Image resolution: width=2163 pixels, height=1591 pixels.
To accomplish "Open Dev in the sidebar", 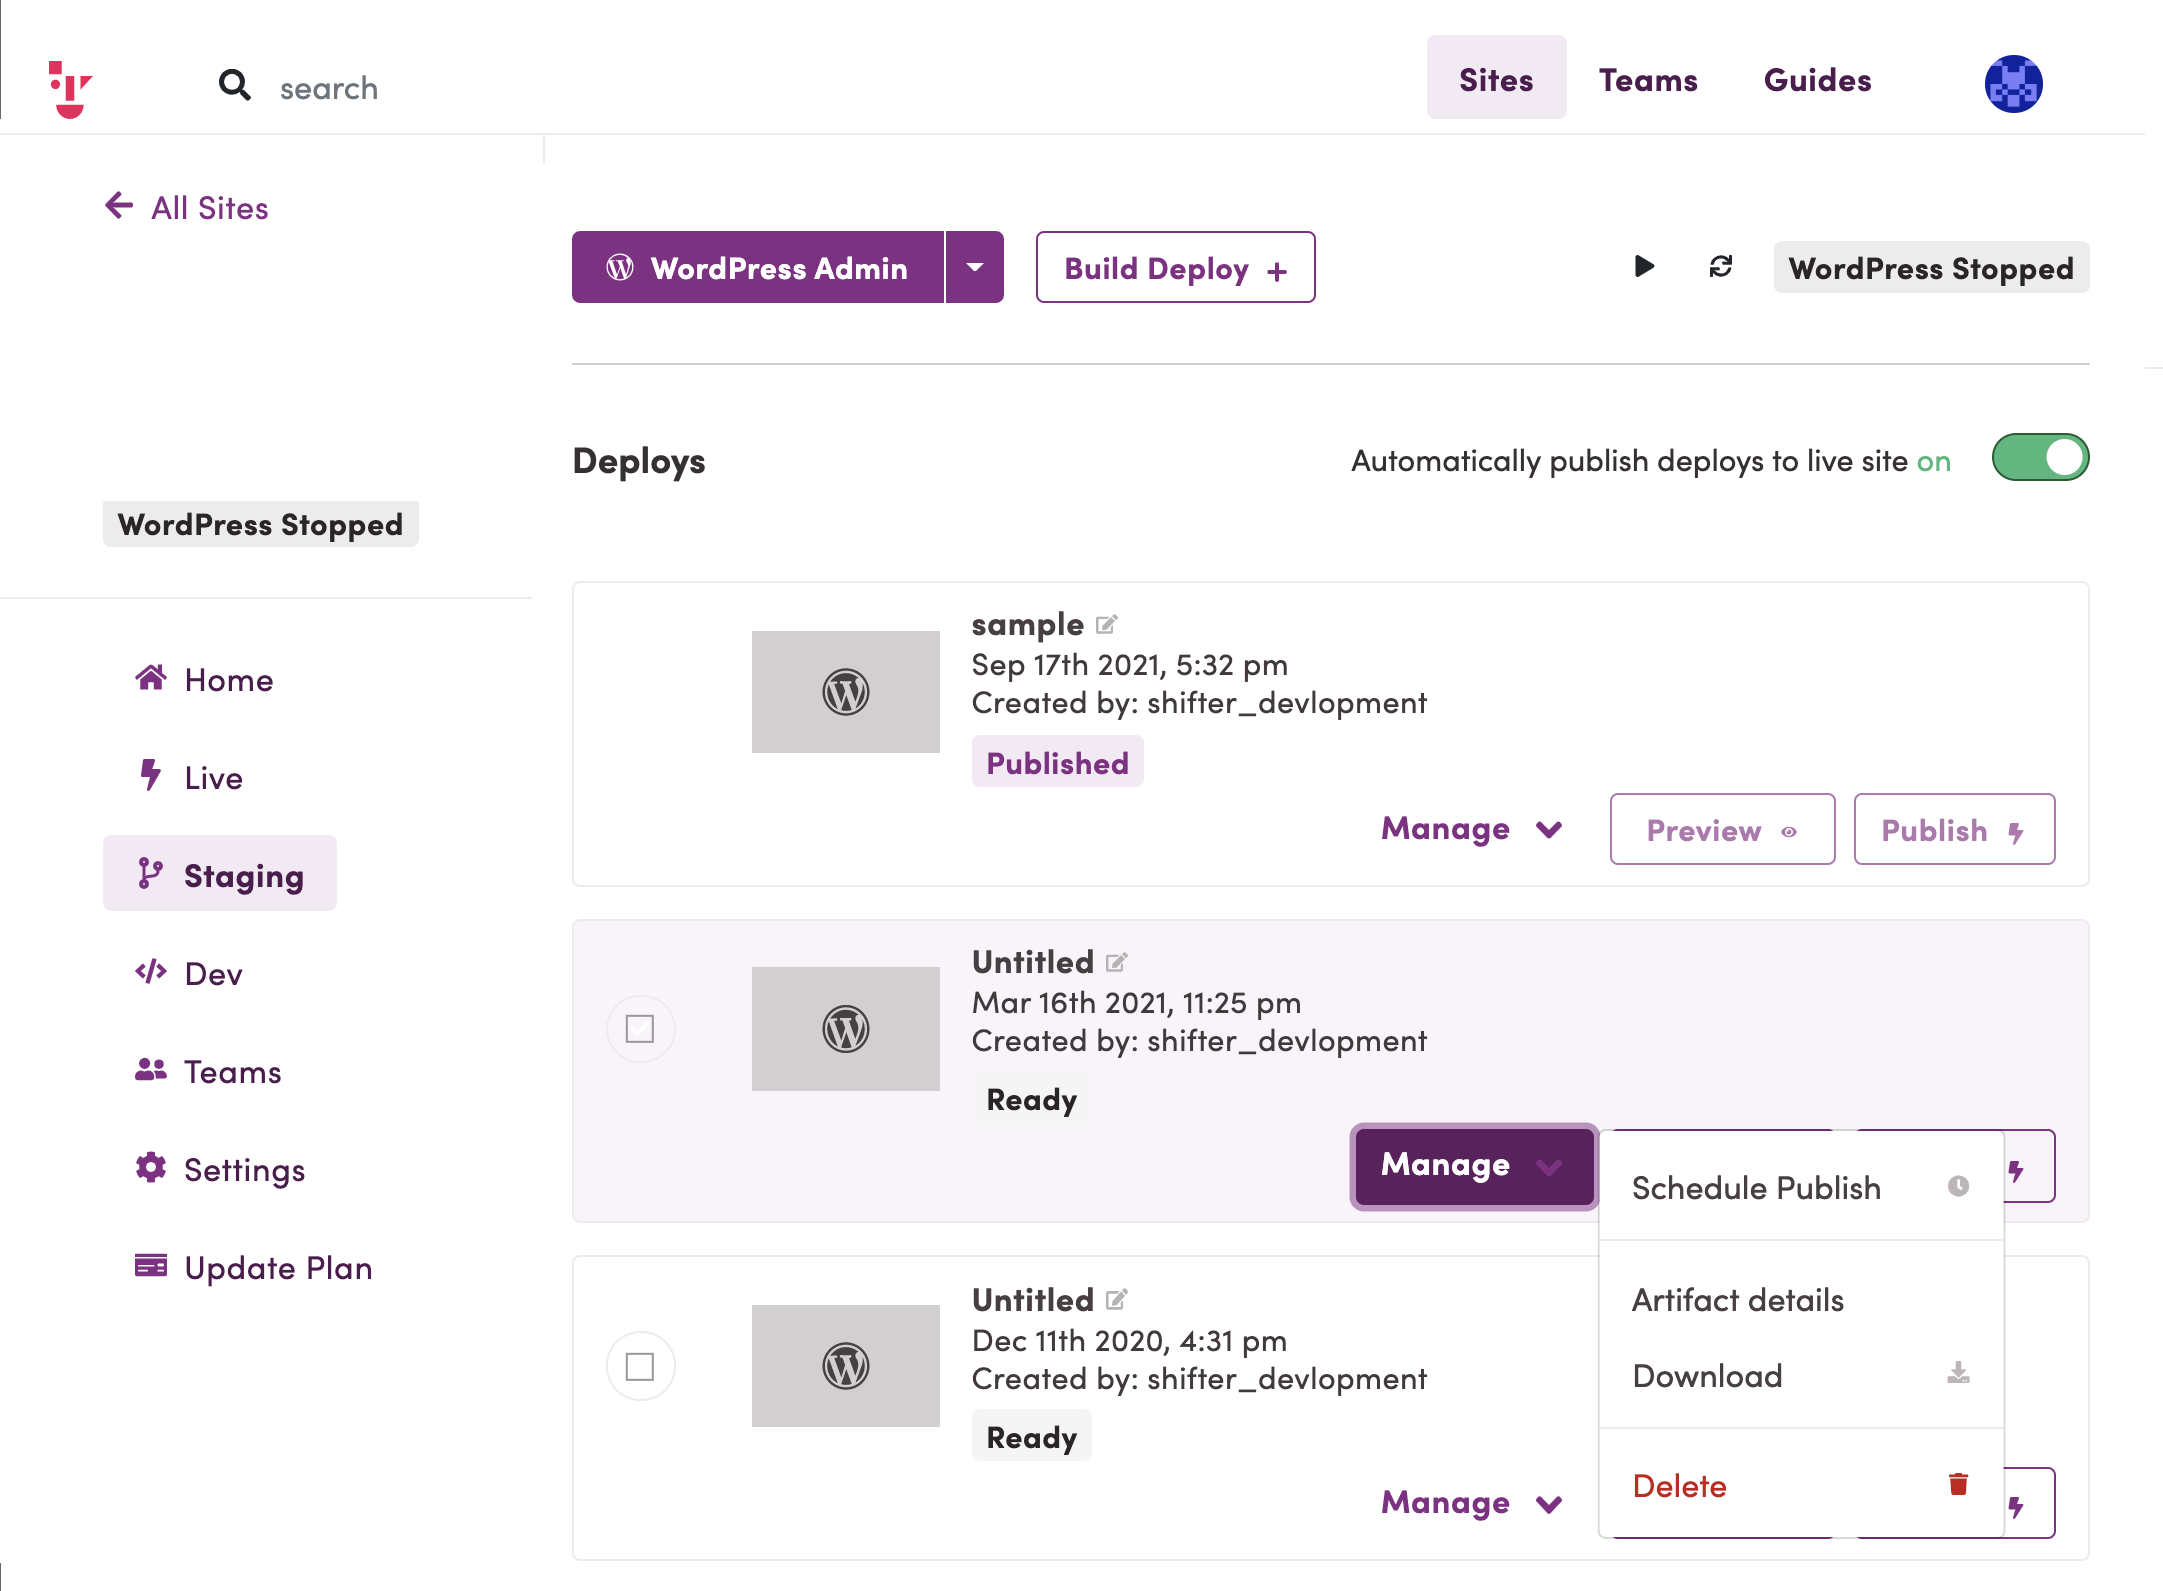I will tap(189, 973).
